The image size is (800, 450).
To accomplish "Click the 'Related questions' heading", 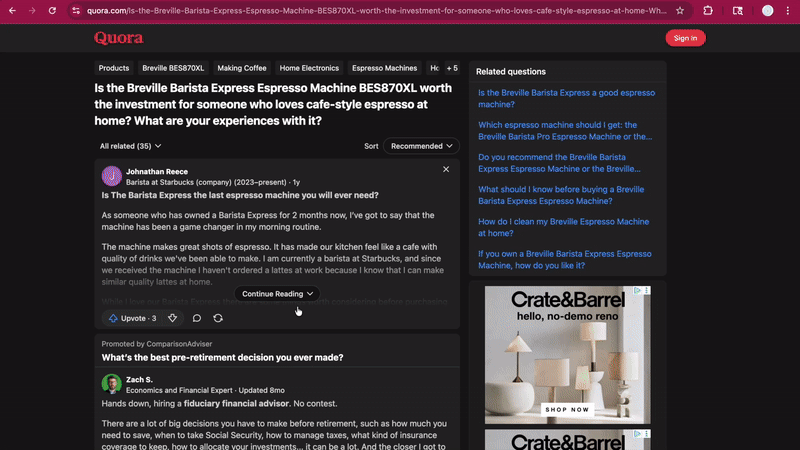I will (511, 71).
